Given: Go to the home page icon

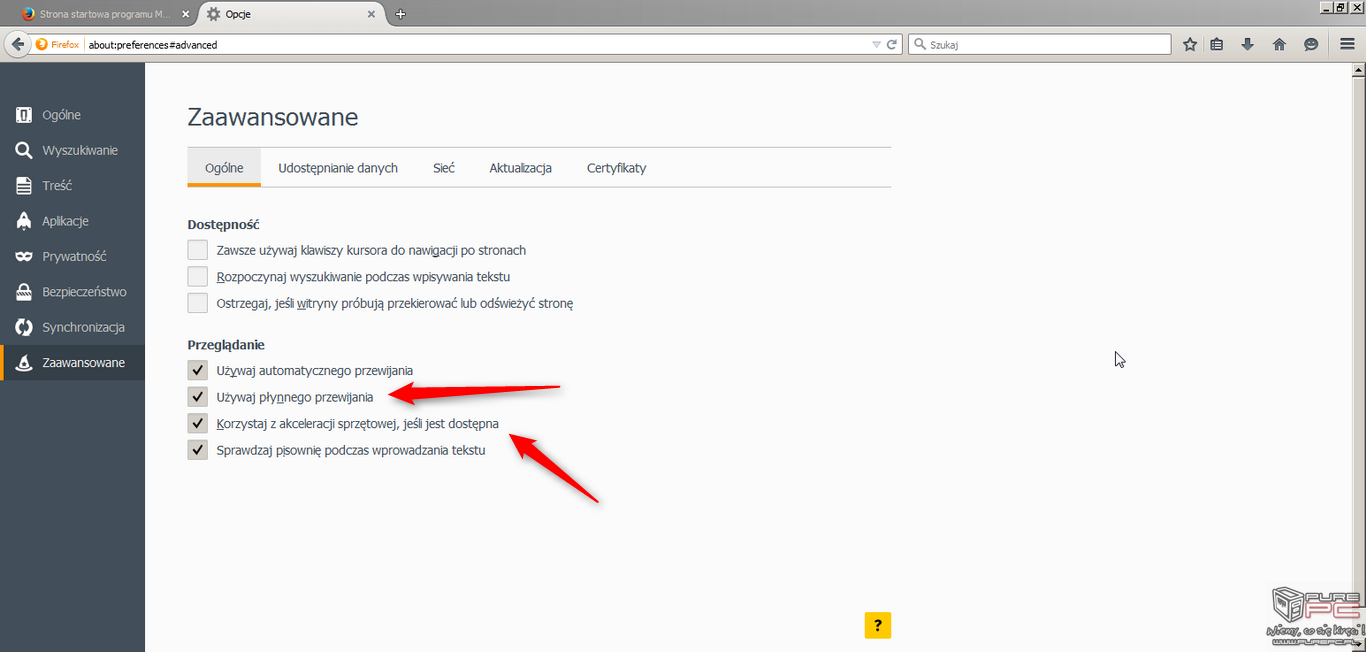Looking at the screenshot, I should pyautogui.click(x=1279, y=44).
